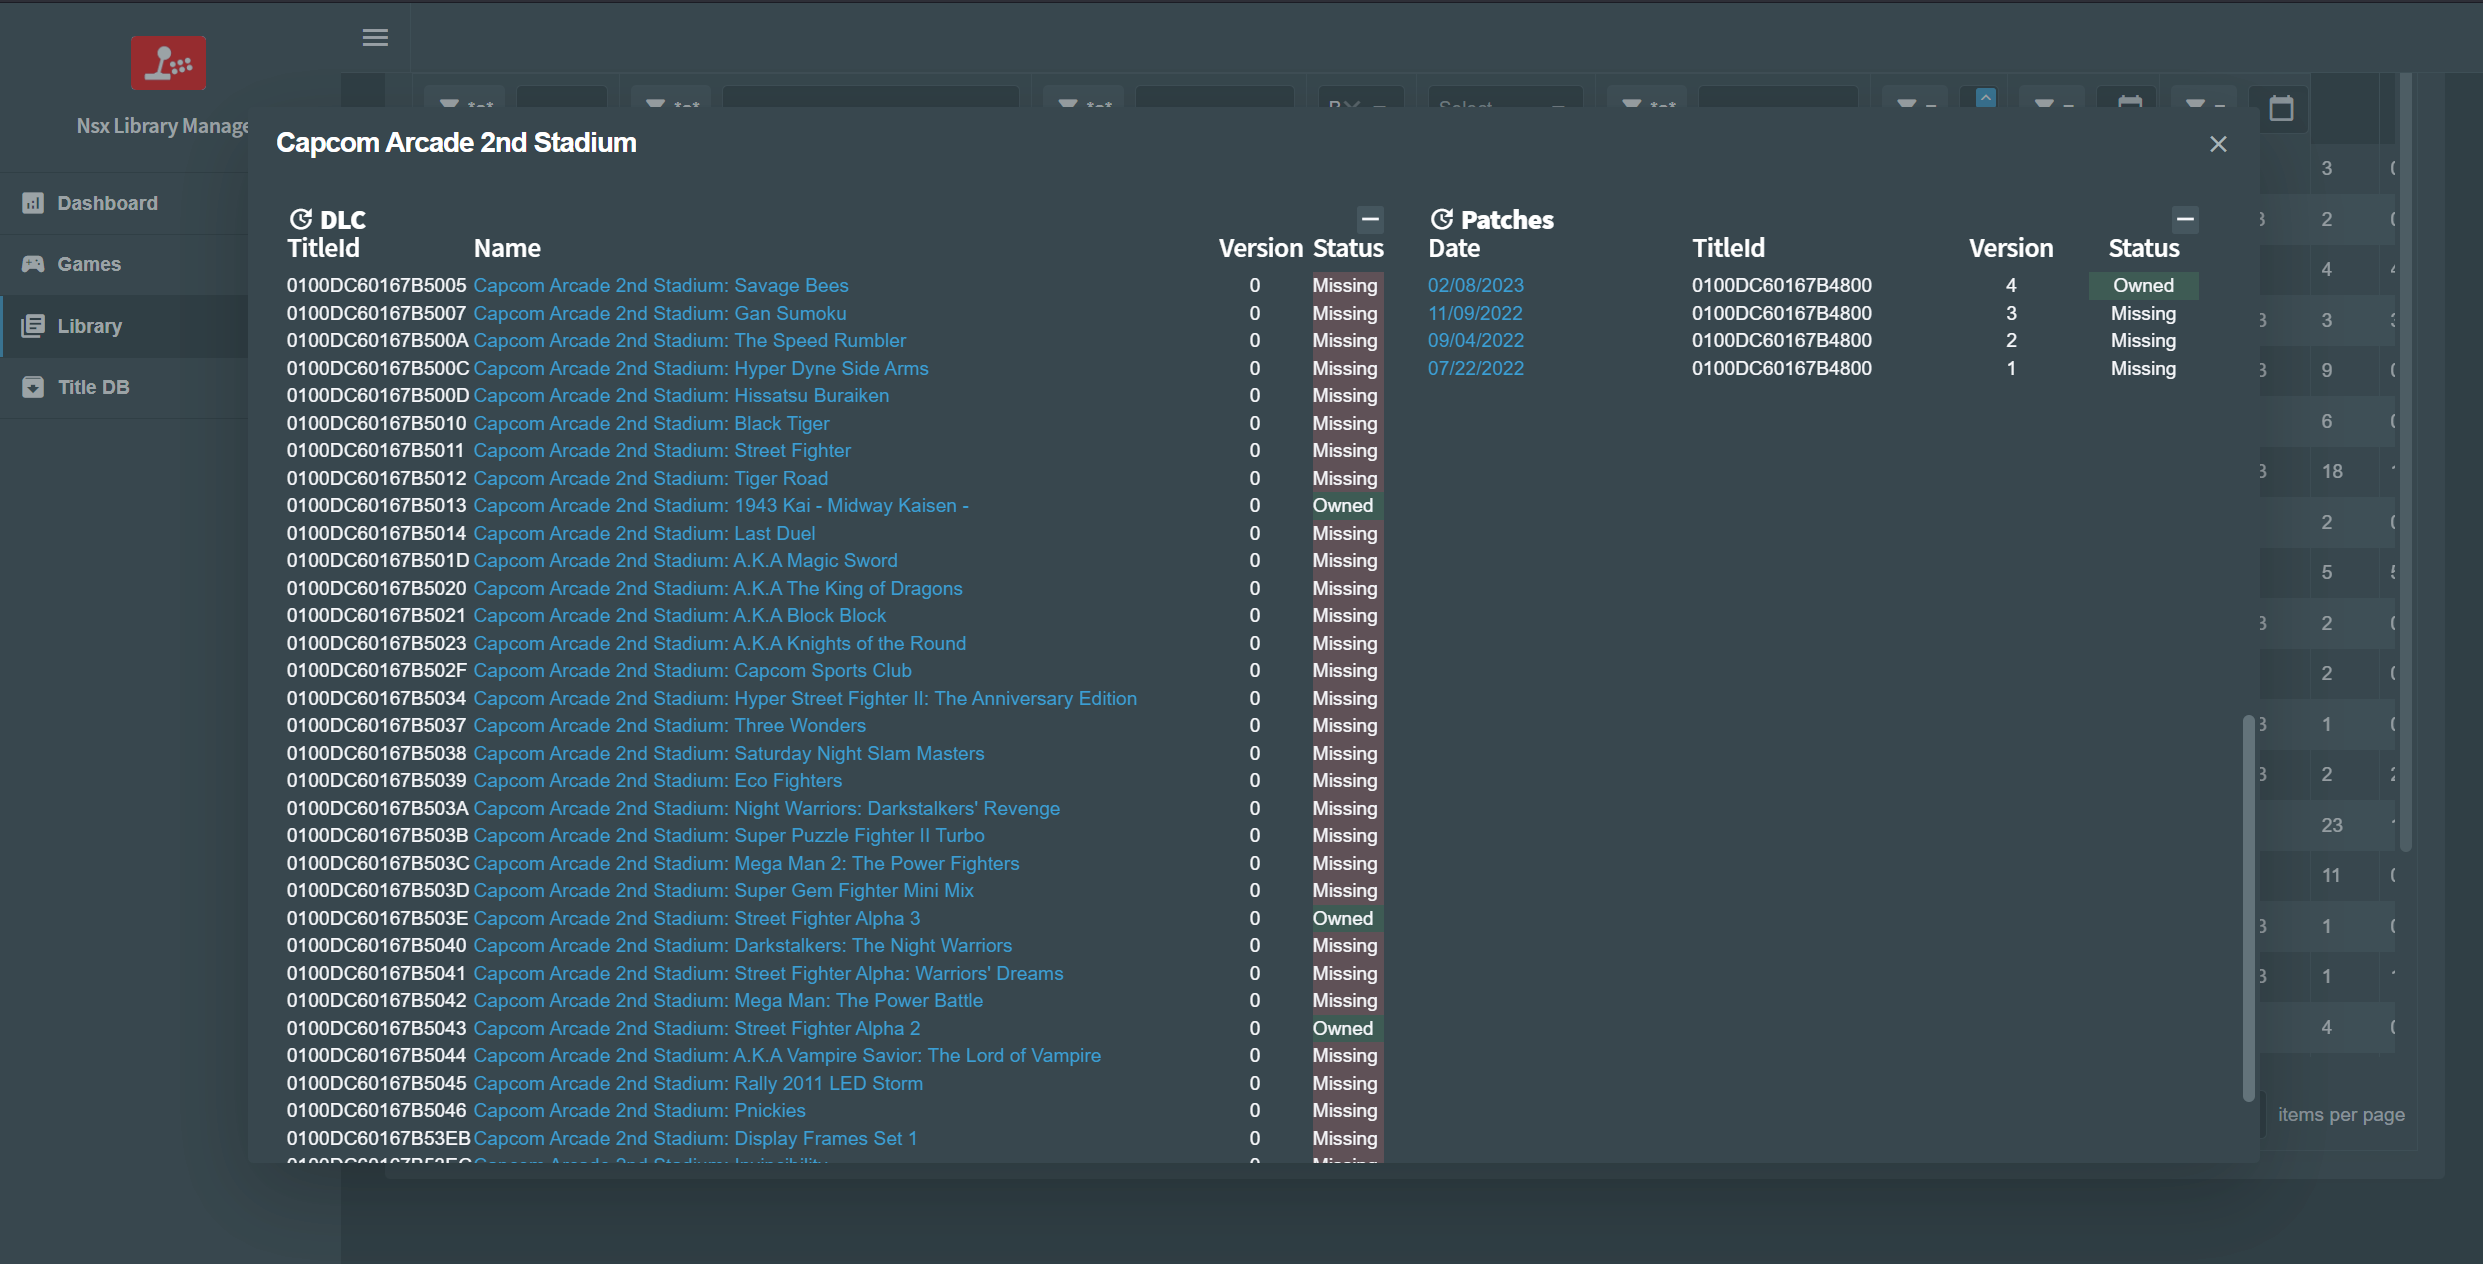Open the Last Duel DLC link
The height and width of the screenshot is (1264, 2483).
pos(645,533)
